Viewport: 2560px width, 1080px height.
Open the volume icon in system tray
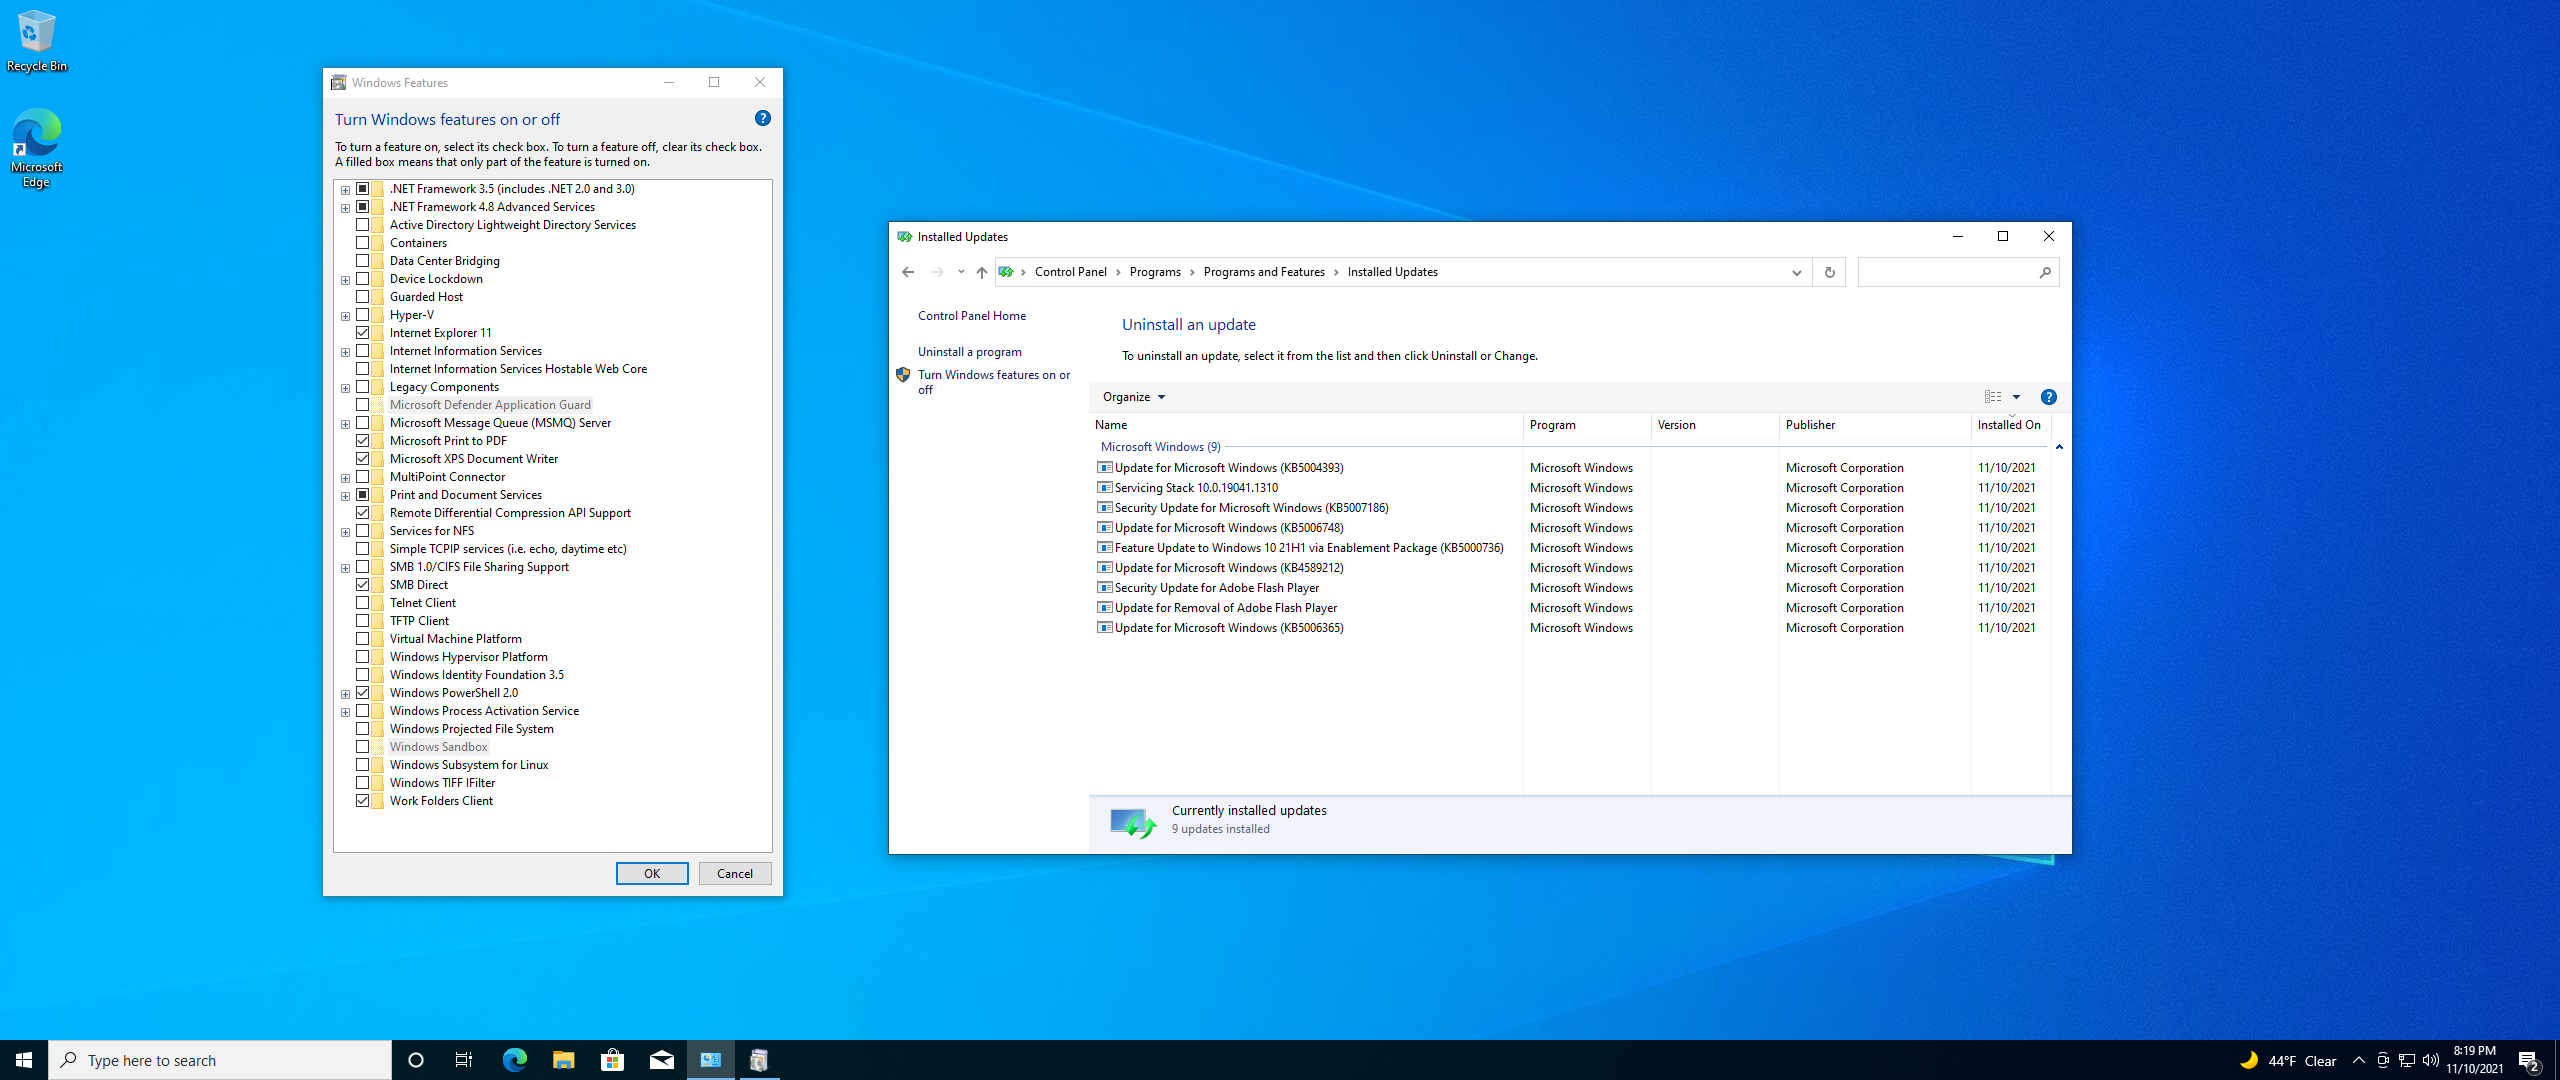pos(2430,1060)
